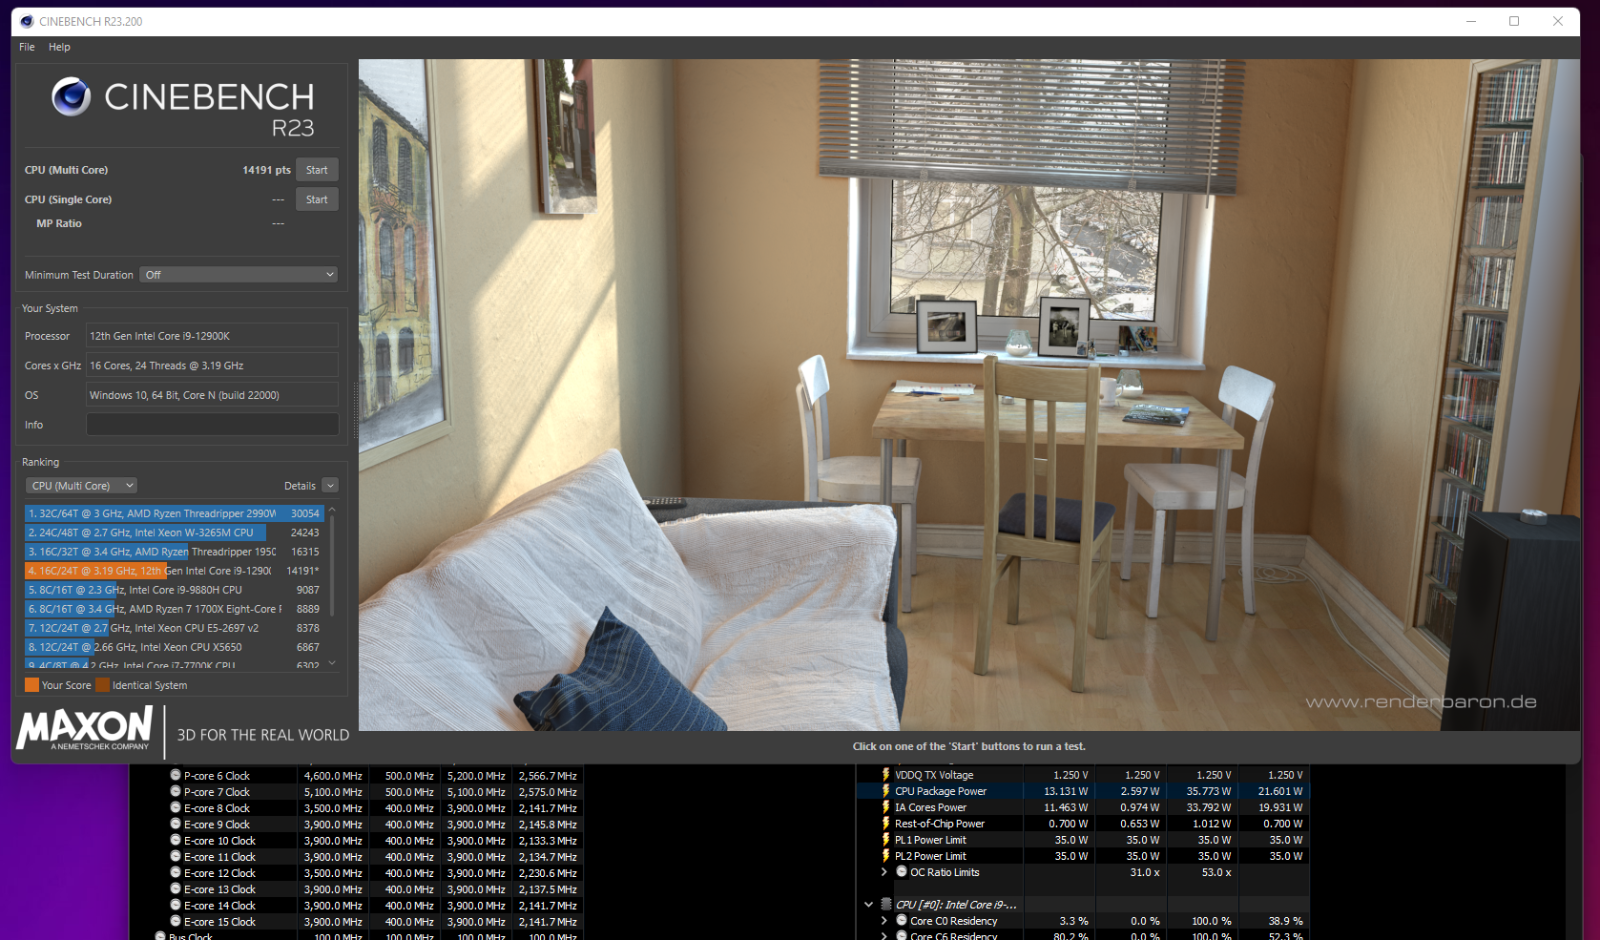This screenshot has width=1600, height=940.
Task: Open the Minimum Test Duration dropdown
Action: pyautogui.click(x=238, y=274)
